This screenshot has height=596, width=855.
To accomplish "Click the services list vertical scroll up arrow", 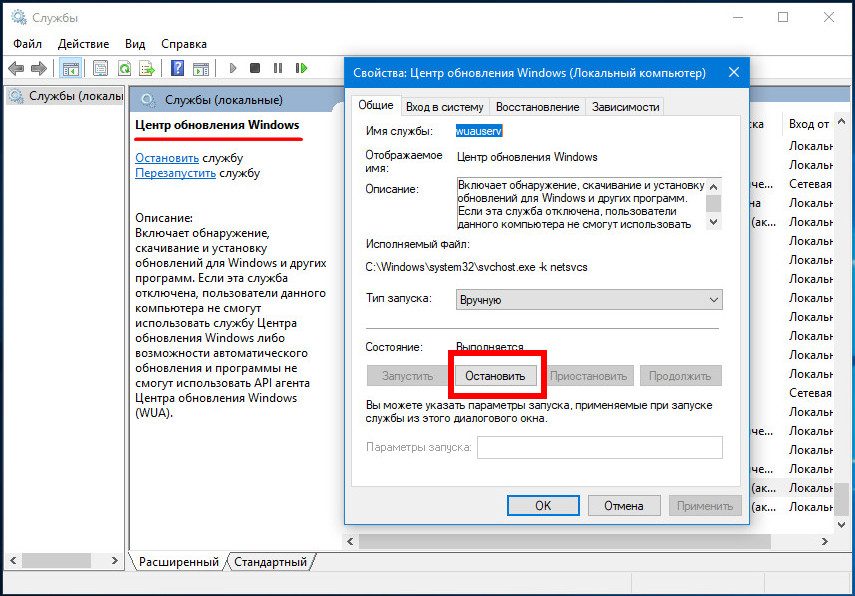I will tap(841, 122).
